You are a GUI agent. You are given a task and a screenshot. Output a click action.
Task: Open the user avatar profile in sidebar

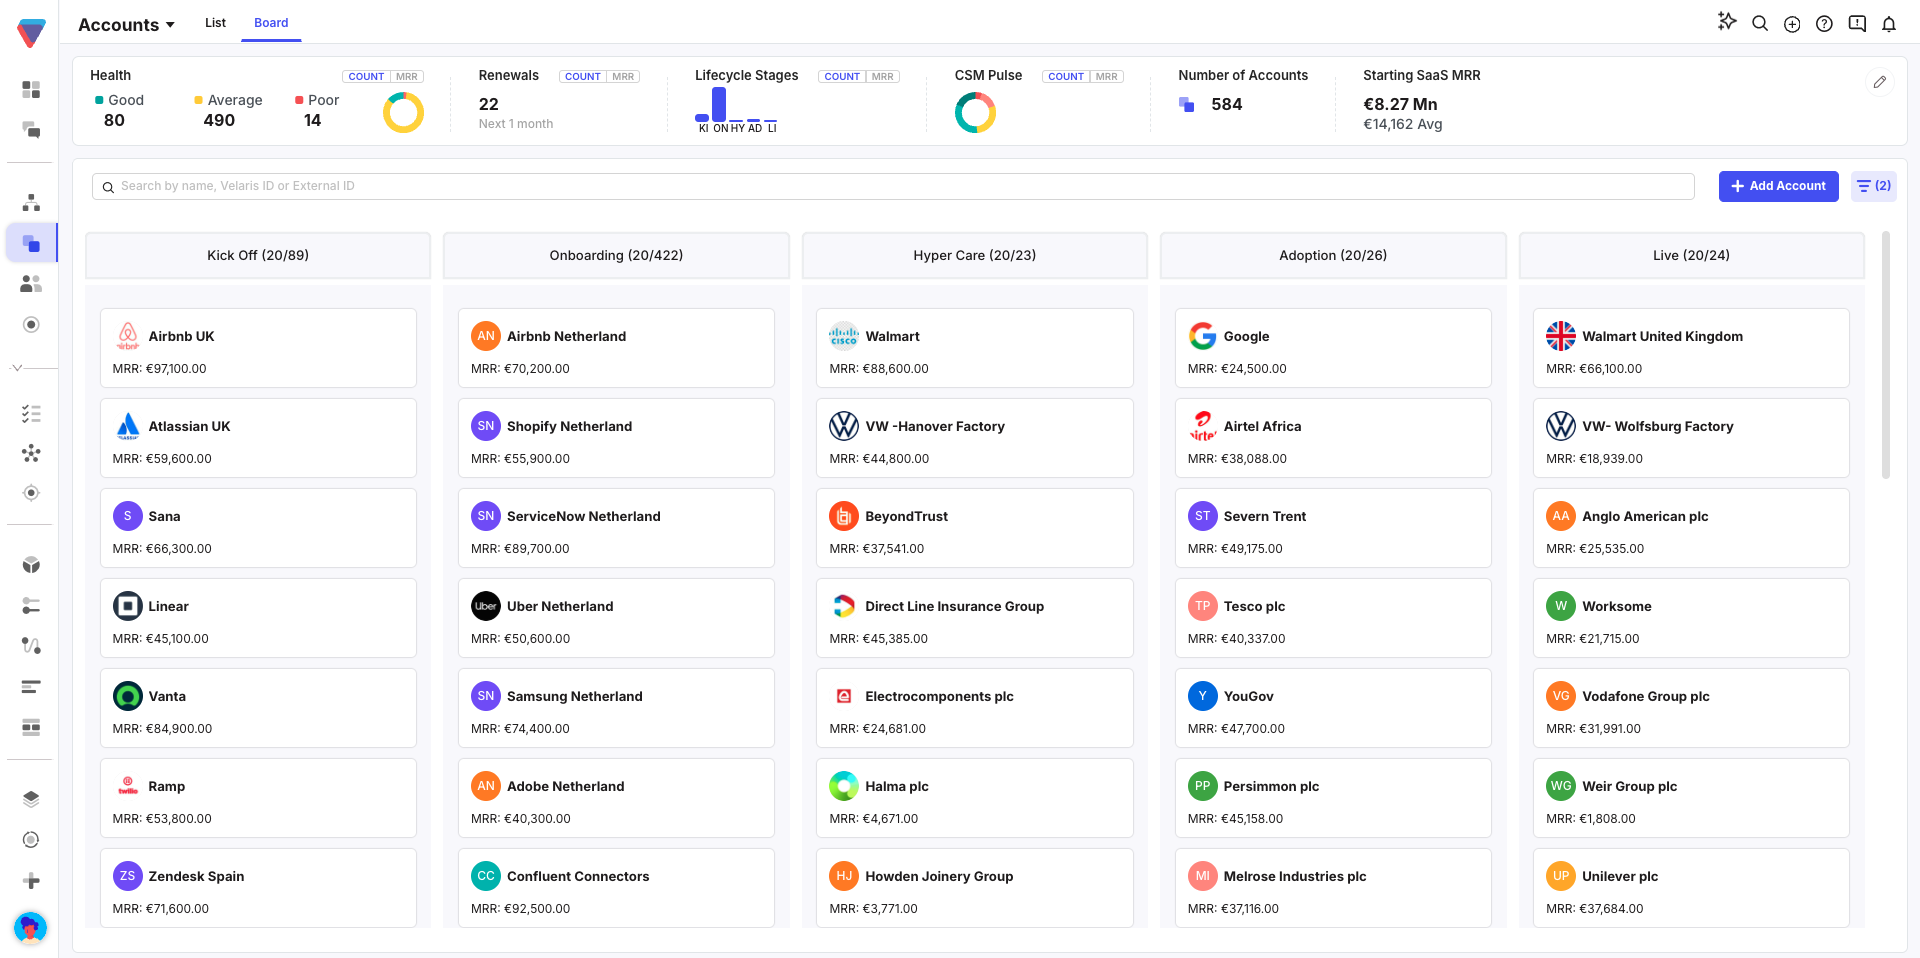pos(31,927)
